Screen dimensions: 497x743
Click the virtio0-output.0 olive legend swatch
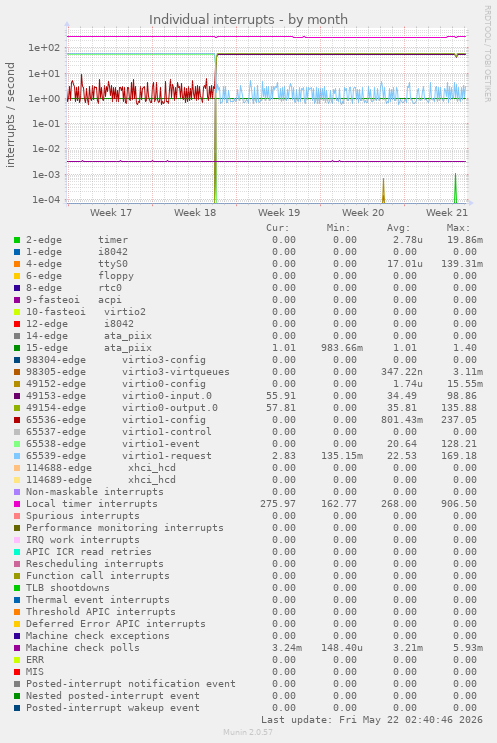[17, 408]
